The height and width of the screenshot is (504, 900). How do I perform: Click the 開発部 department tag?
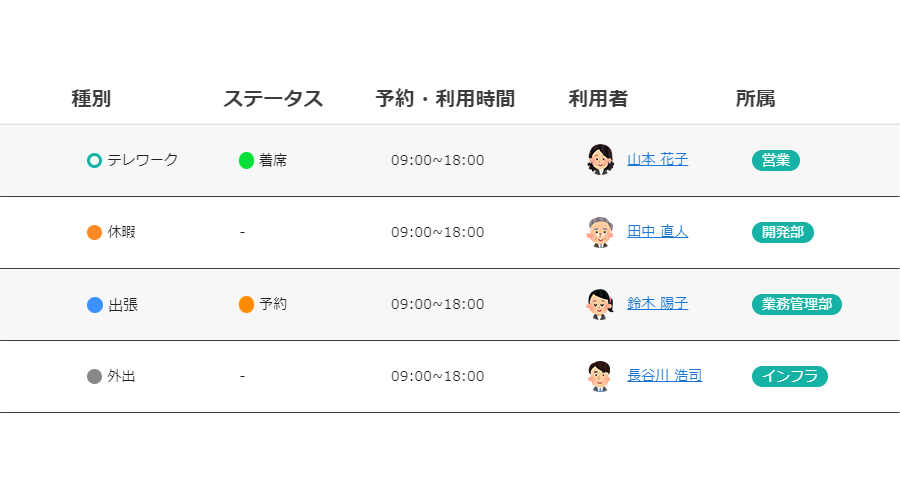tap(782, 232)
